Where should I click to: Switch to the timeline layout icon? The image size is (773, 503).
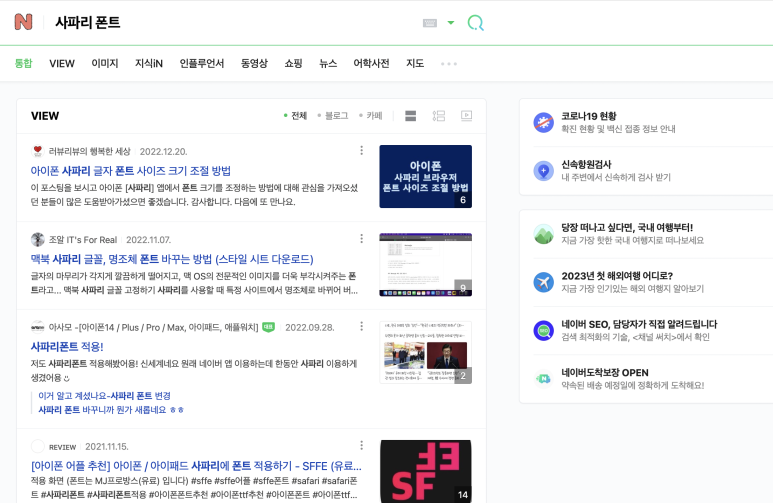[x=439, y=116]
